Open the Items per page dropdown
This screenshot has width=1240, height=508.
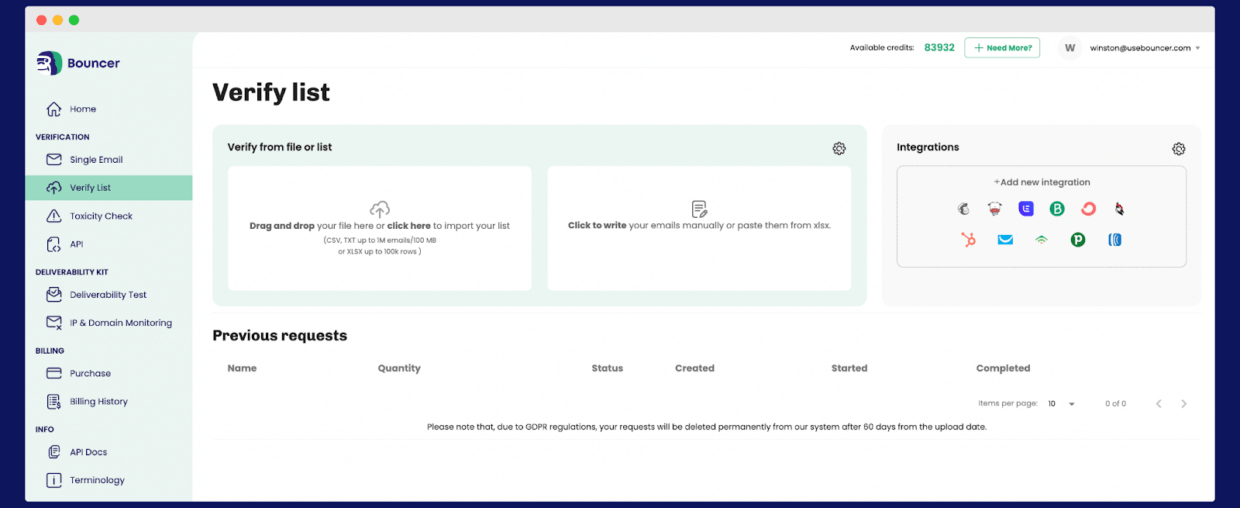[1061, 404]
